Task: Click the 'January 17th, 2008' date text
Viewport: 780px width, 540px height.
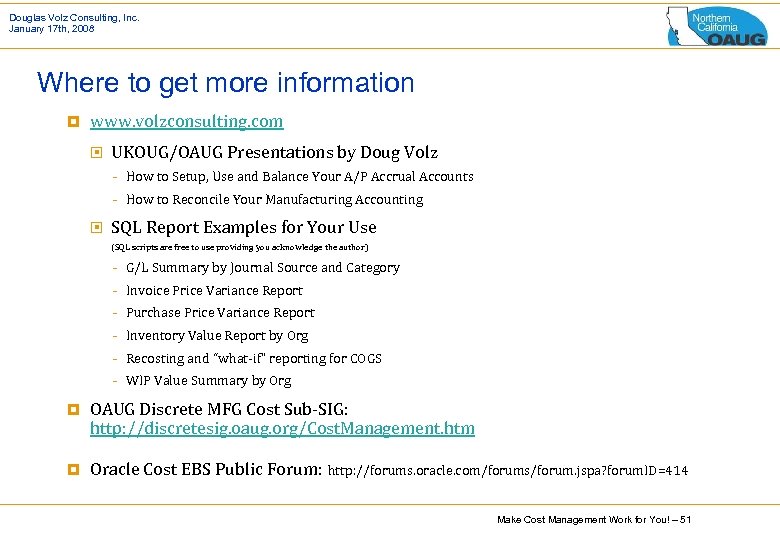Action: click(52, 28)
